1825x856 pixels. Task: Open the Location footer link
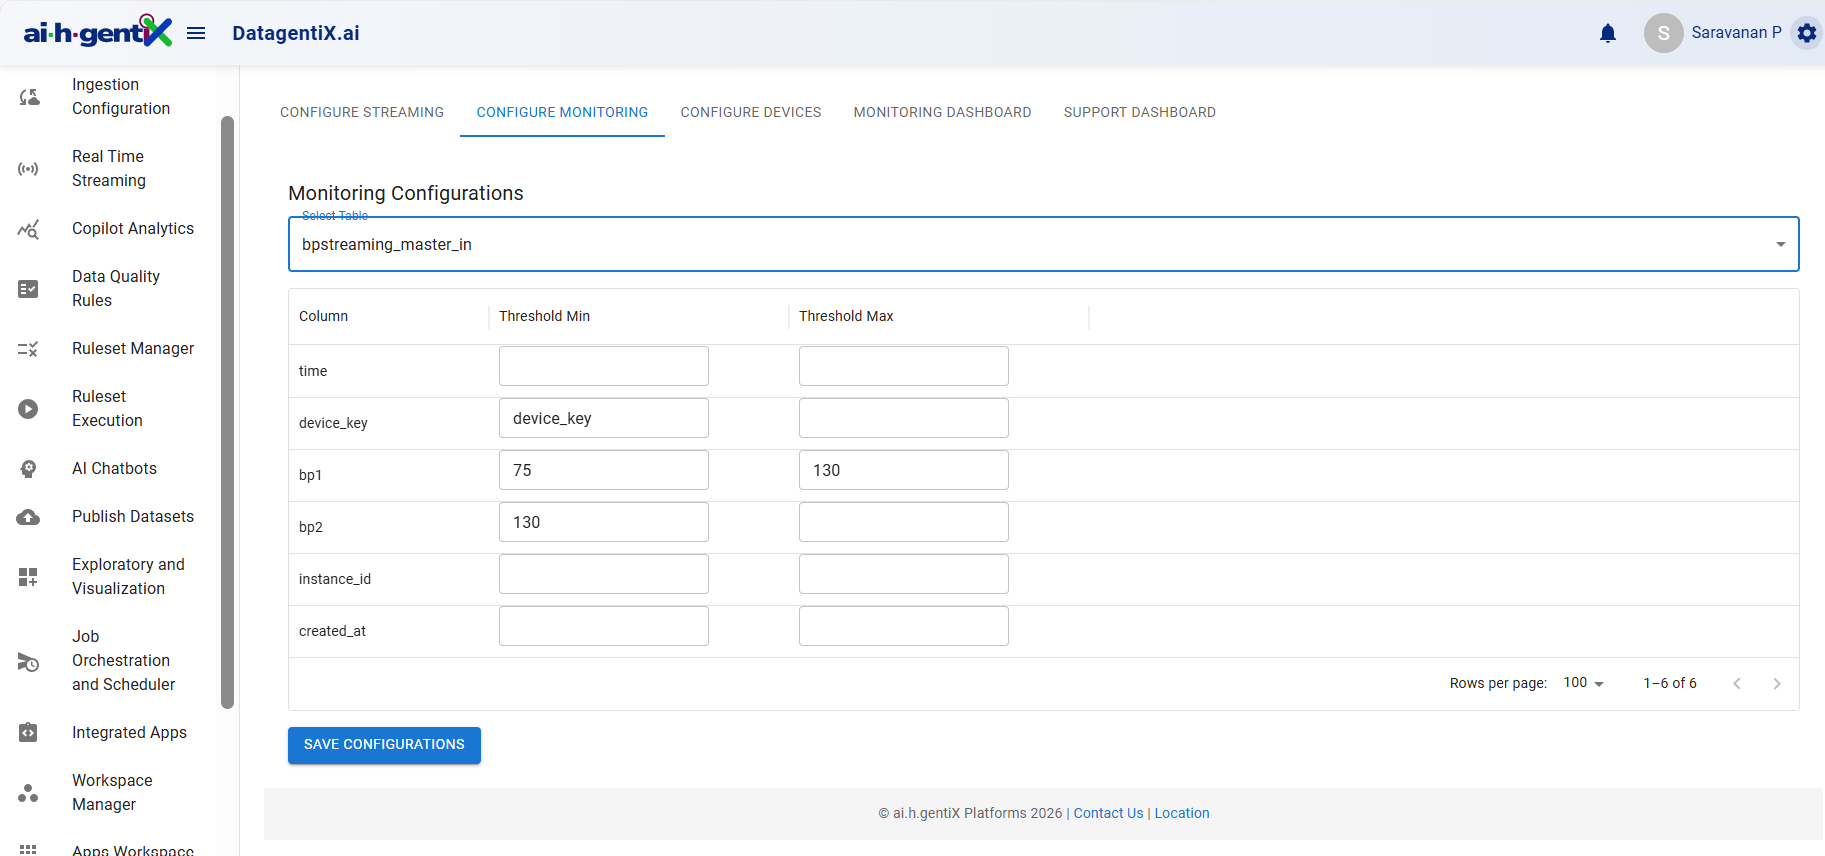pos(1182,813)
